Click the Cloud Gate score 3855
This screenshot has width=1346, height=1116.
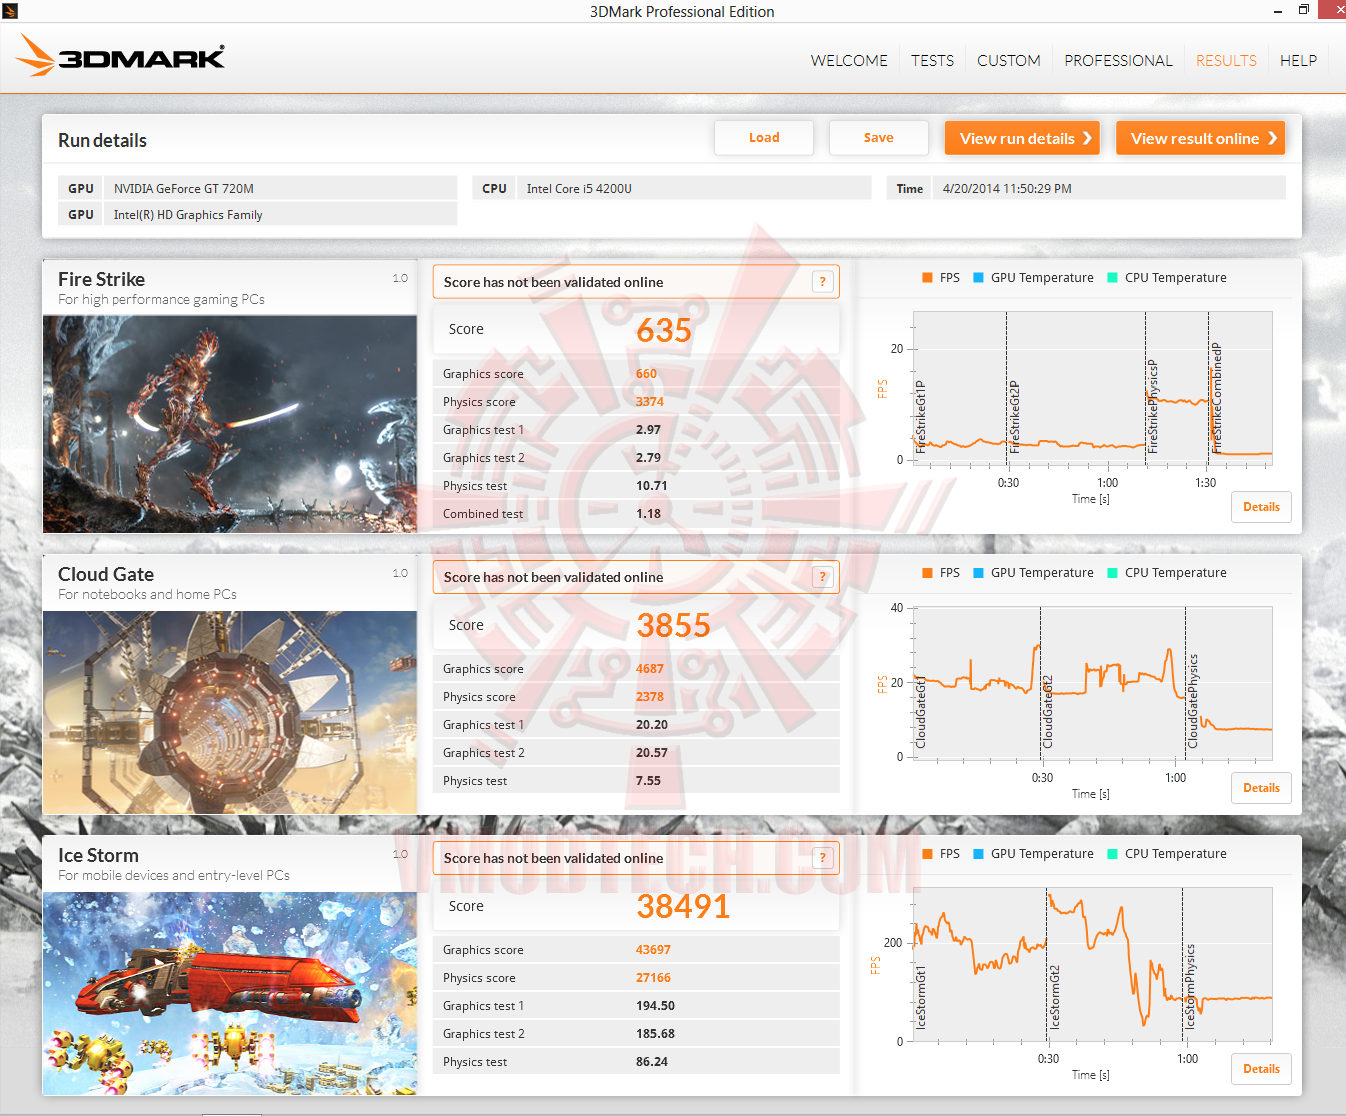click(673, 625)
